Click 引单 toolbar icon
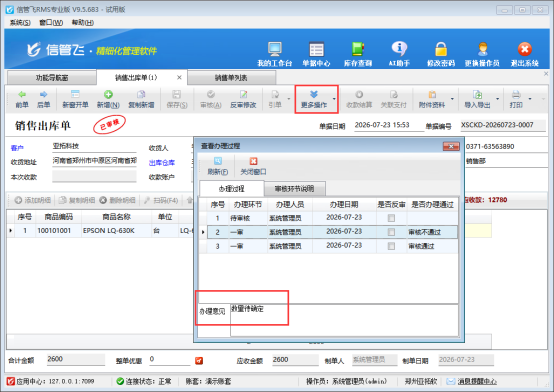Viewport: 554px width, 392px height. (x=275, y=99)
